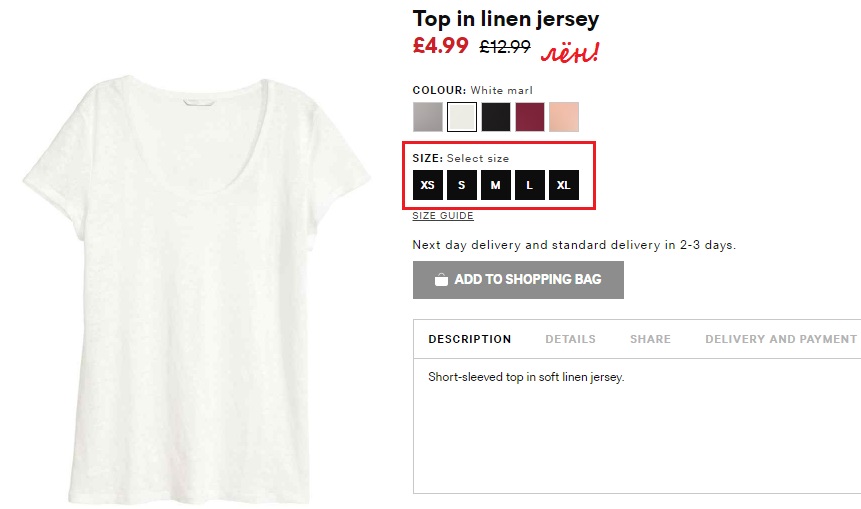
Task: Select size XL
Action: (x=564, y=185)
